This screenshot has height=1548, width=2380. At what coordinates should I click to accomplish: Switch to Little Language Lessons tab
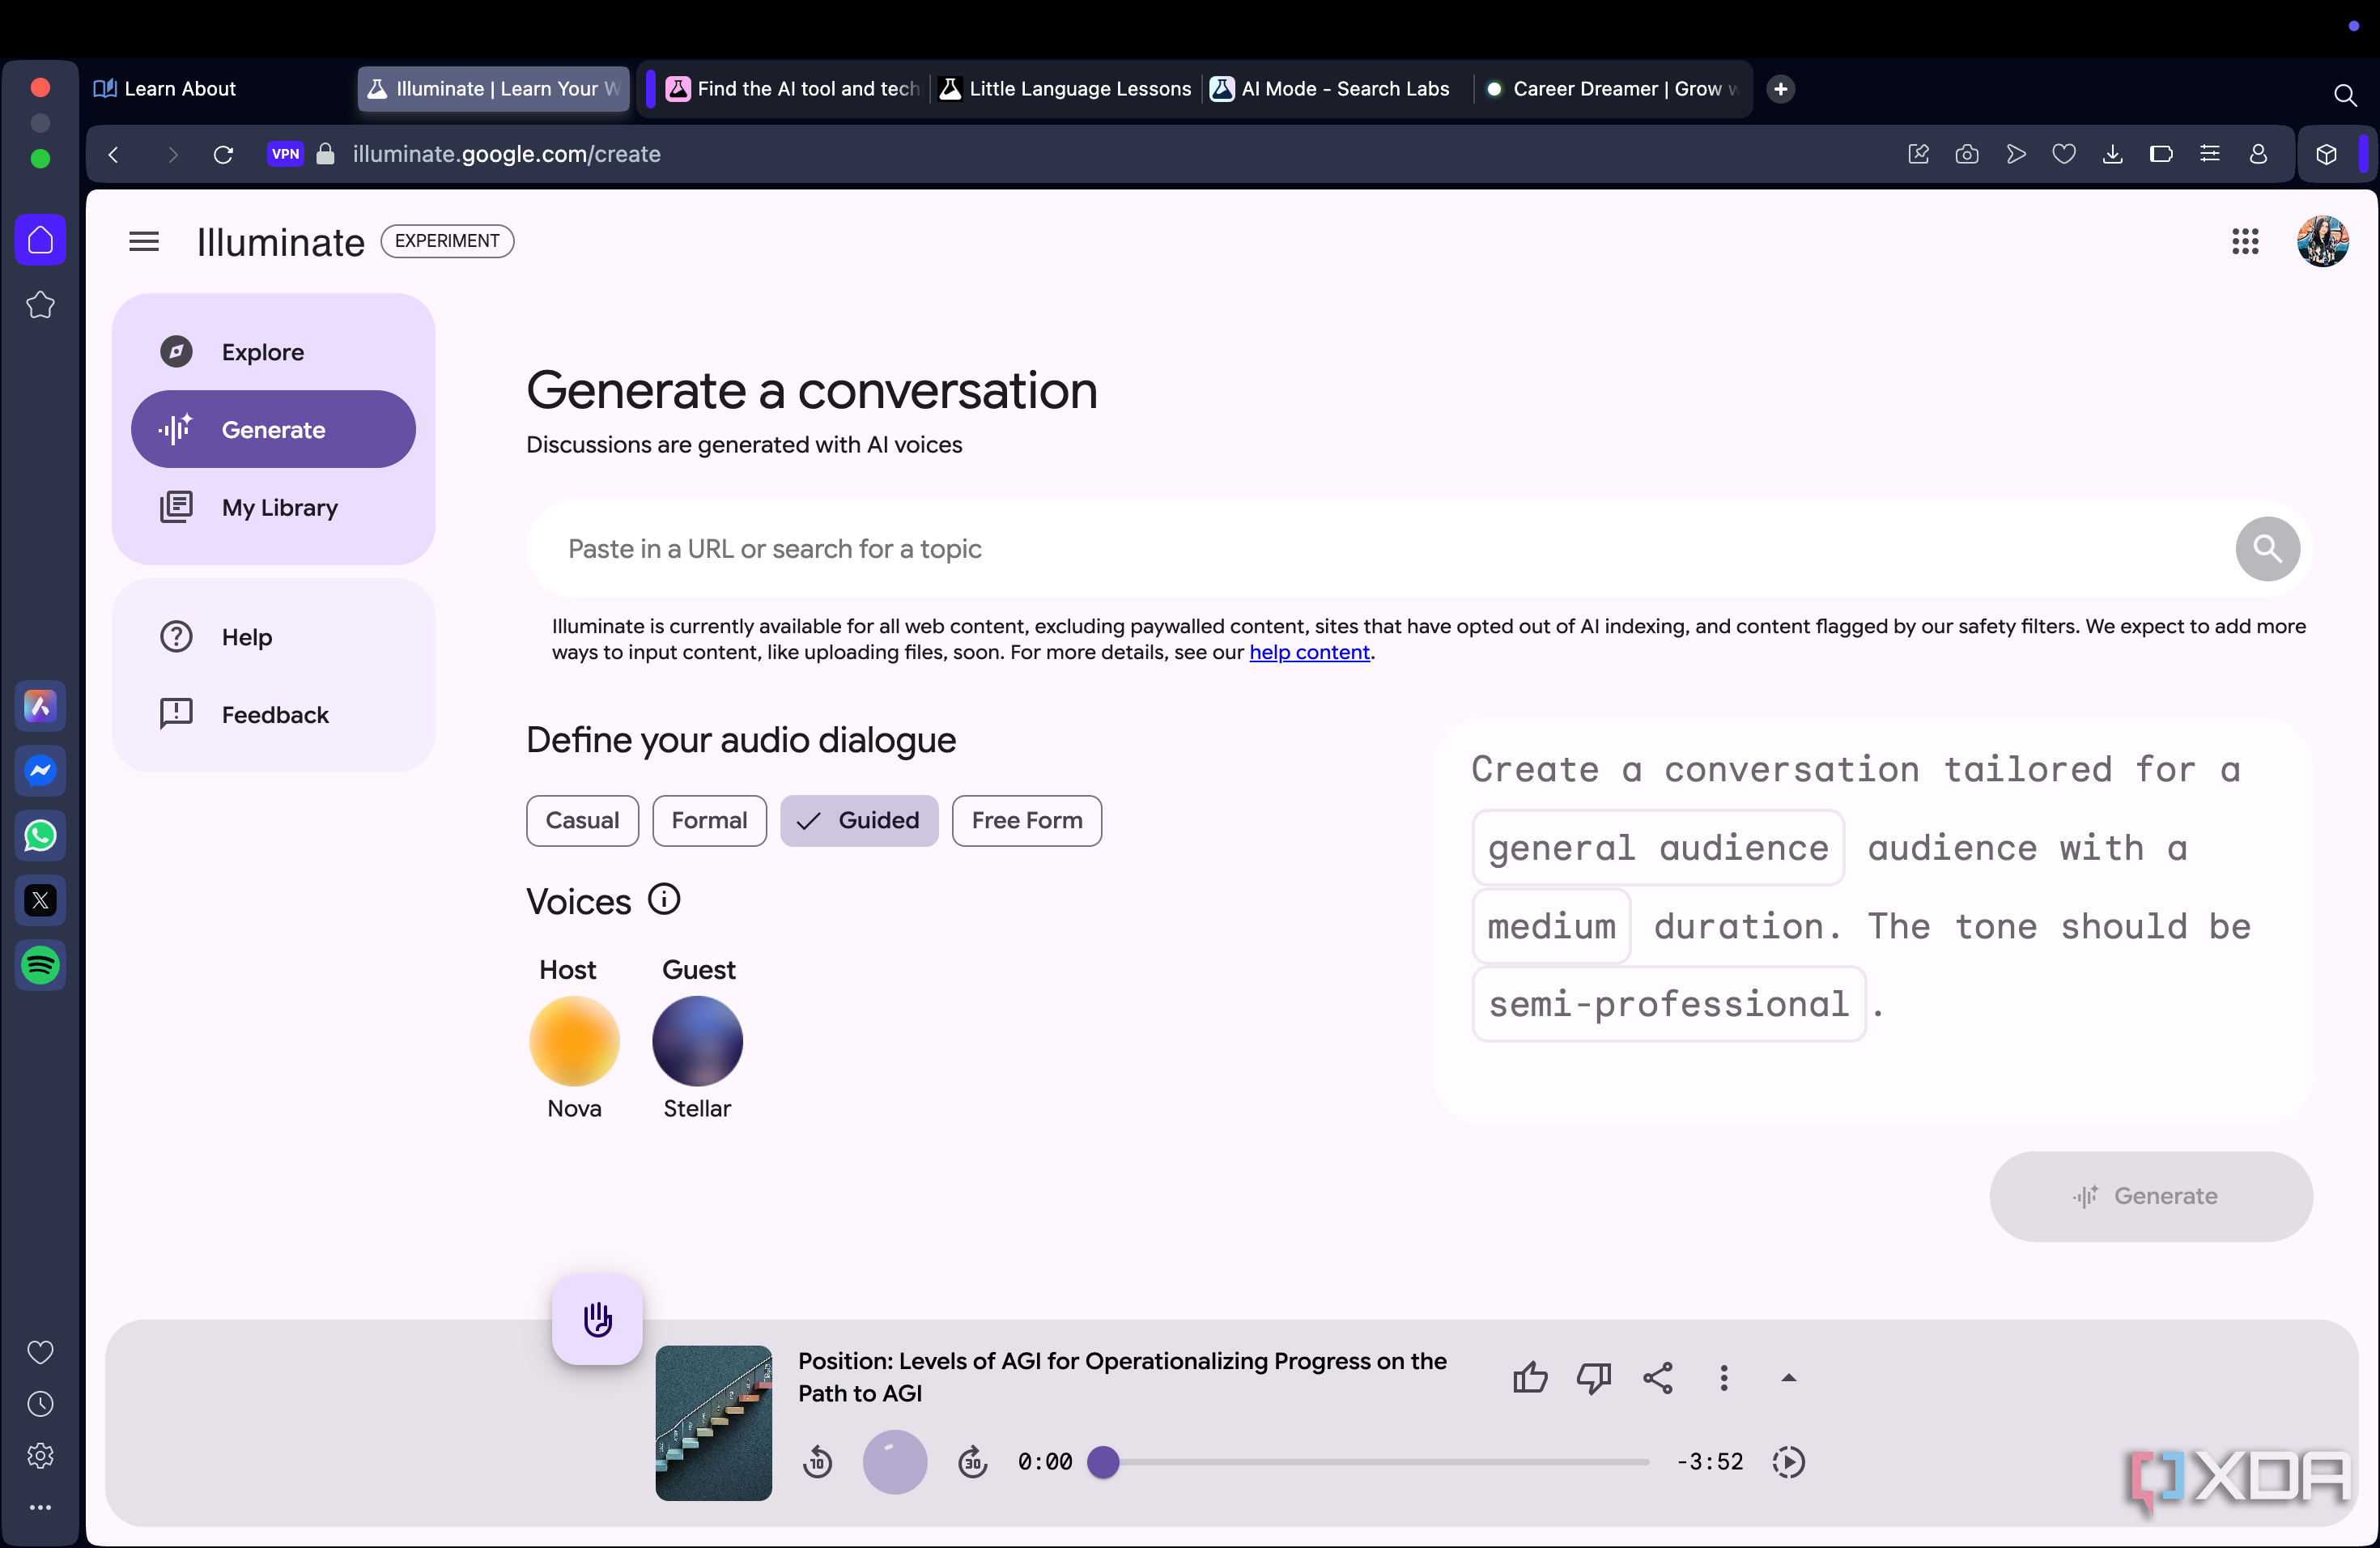(1066, 89)
